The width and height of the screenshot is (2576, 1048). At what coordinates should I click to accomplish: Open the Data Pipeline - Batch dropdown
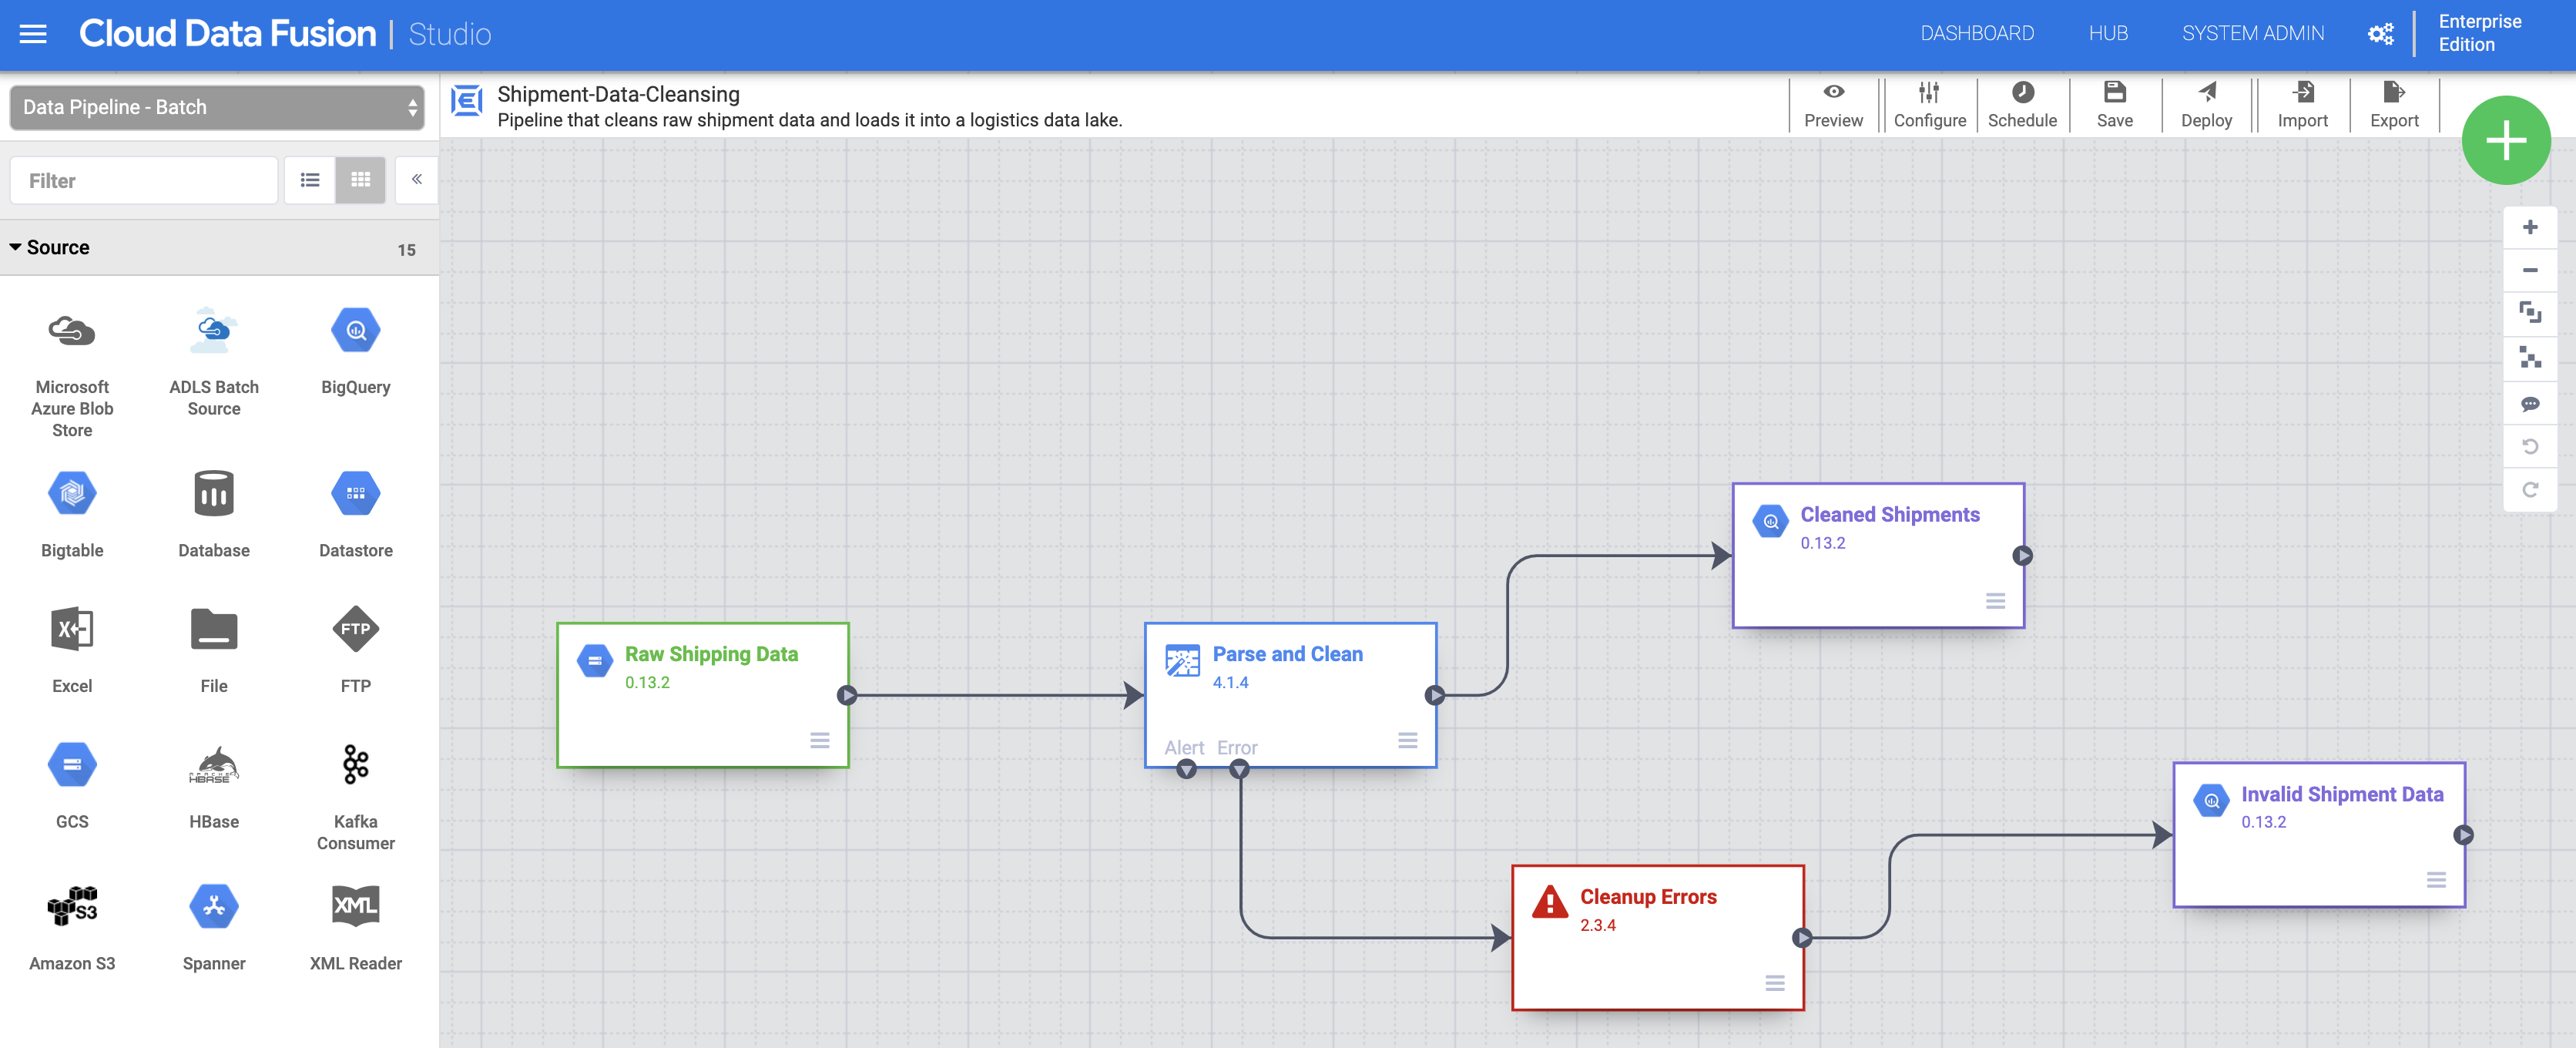point(216,107)
